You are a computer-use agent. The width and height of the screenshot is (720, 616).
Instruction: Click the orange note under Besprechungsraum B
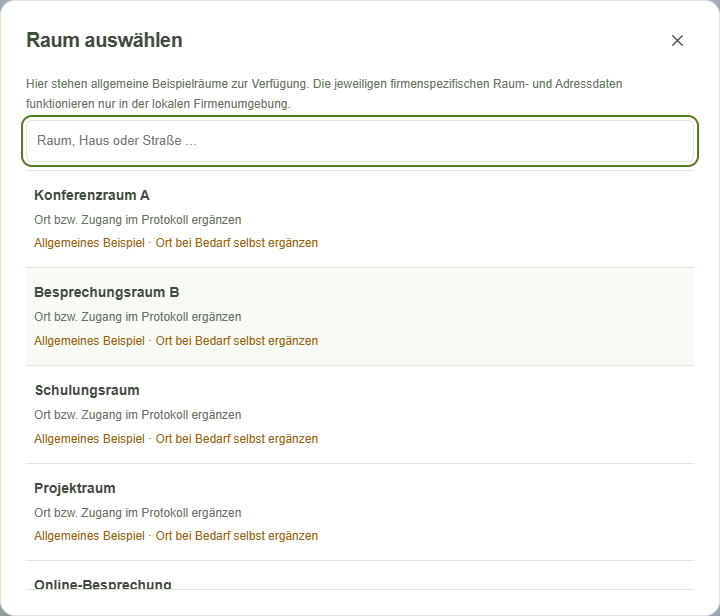(176, 341)
